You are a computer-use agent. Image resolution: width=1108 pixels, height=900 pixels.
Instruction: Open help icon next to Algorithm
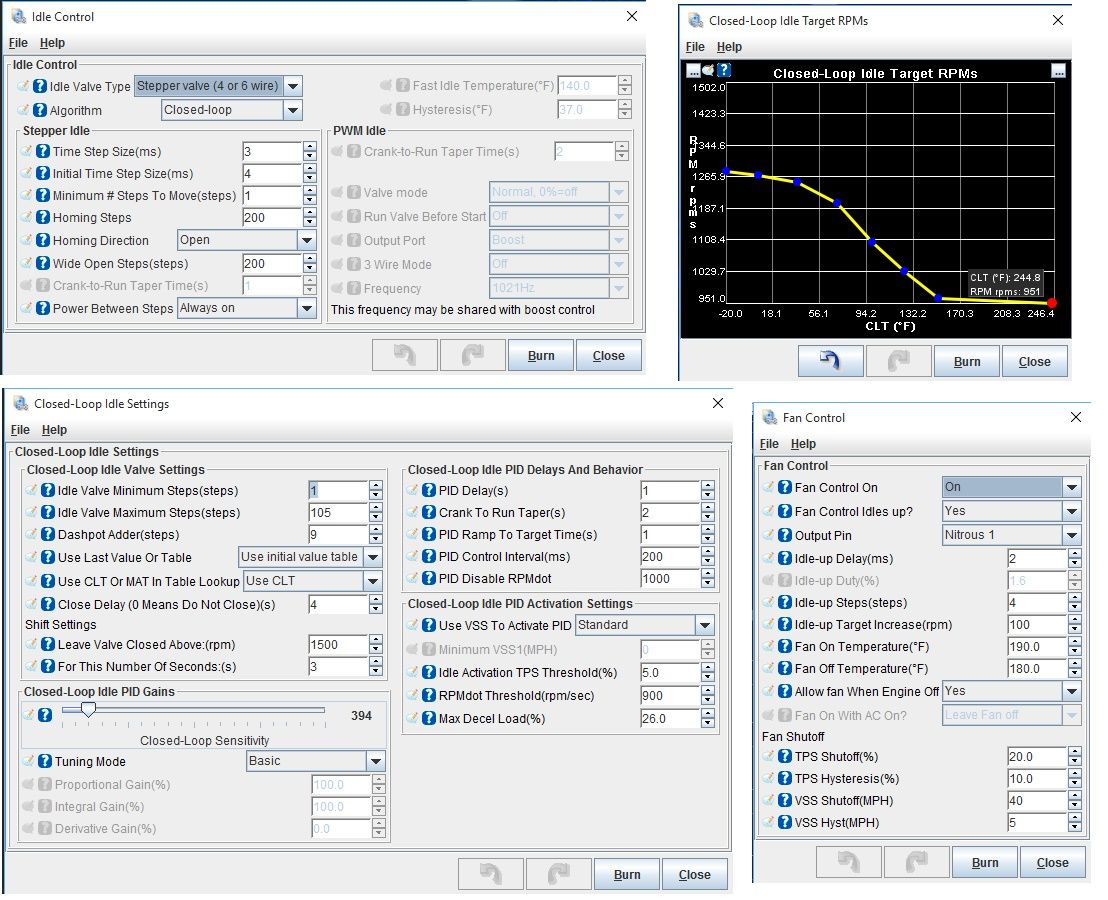(40, 110)
